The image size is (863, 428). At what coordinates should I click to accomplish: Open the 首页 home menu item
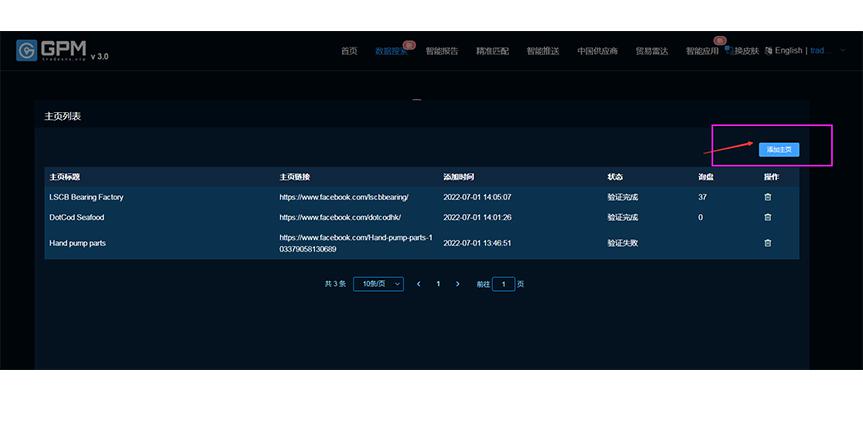pos(348,51)
